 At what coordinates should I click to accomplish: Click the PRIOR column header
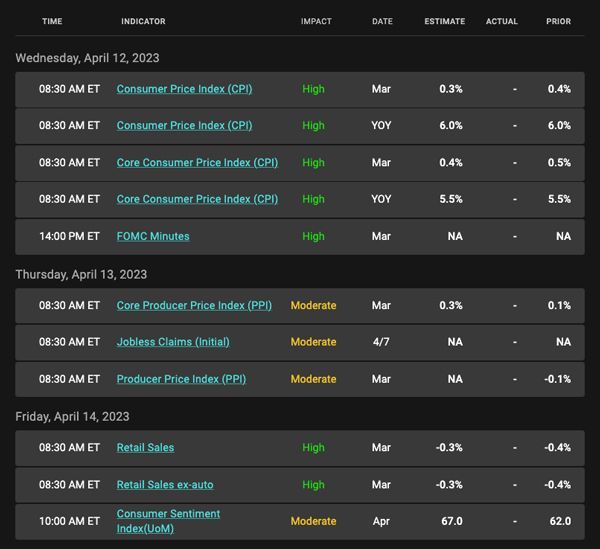tap(558, 21)
